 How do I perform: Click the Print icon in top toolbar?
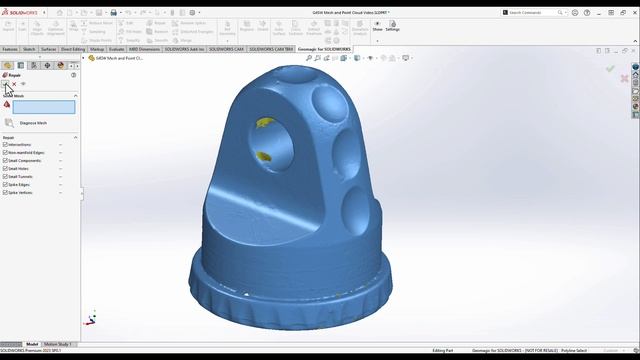pyautogui.click(x=113, y=13)
